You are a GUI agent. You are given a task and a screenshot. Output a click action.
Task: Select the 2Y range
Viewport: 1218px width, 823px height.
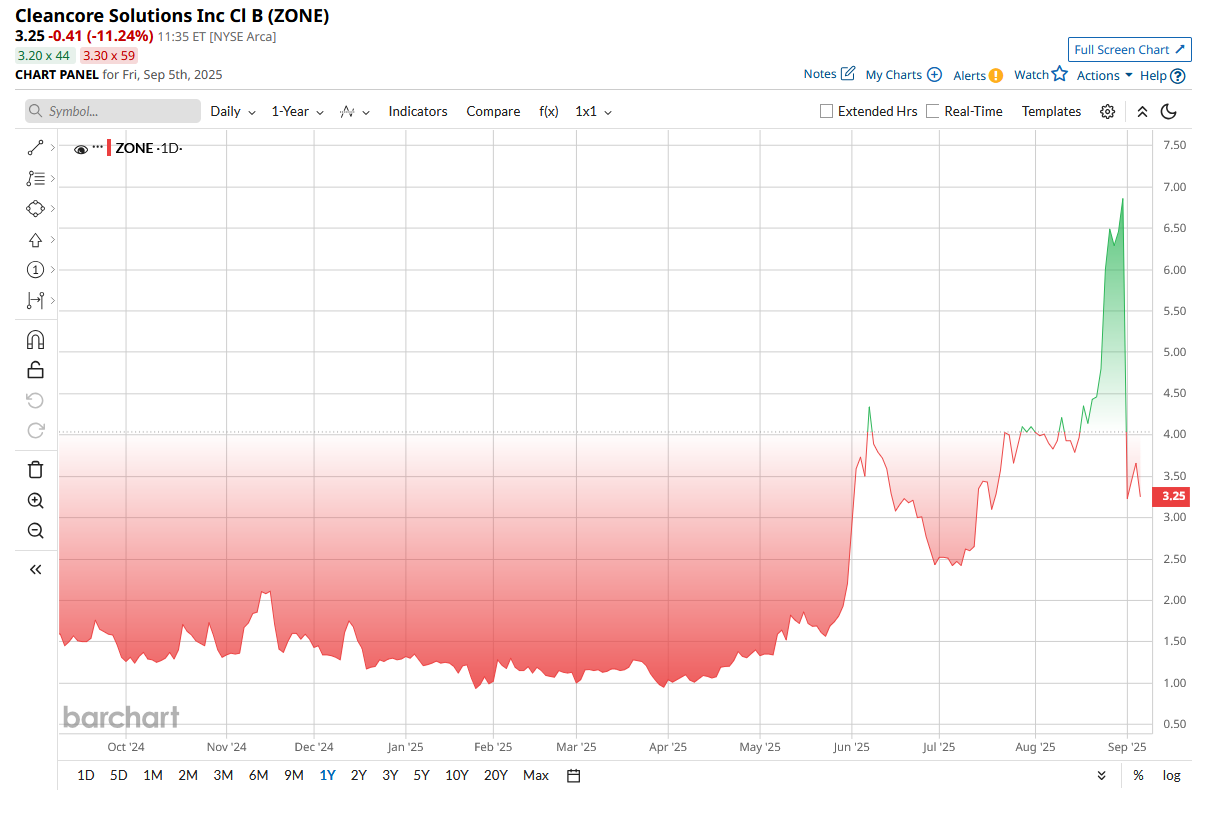358,775
